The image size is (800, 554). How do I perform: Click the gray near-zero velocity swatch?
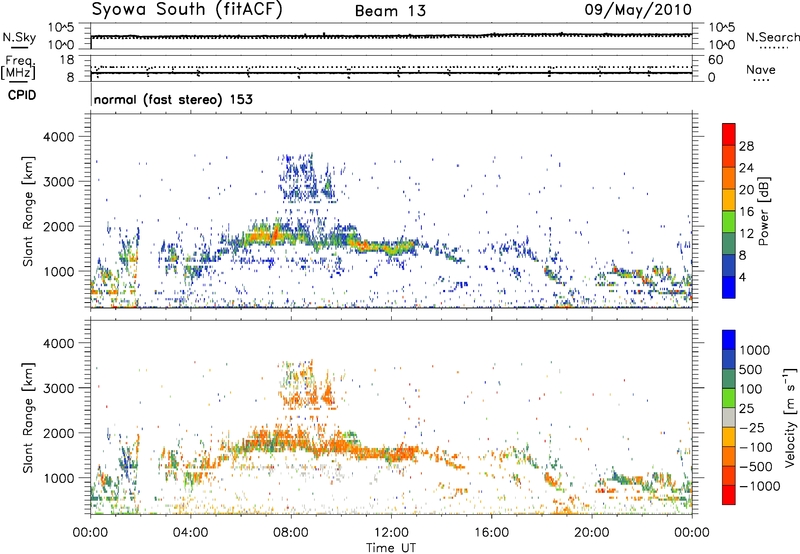729,417
